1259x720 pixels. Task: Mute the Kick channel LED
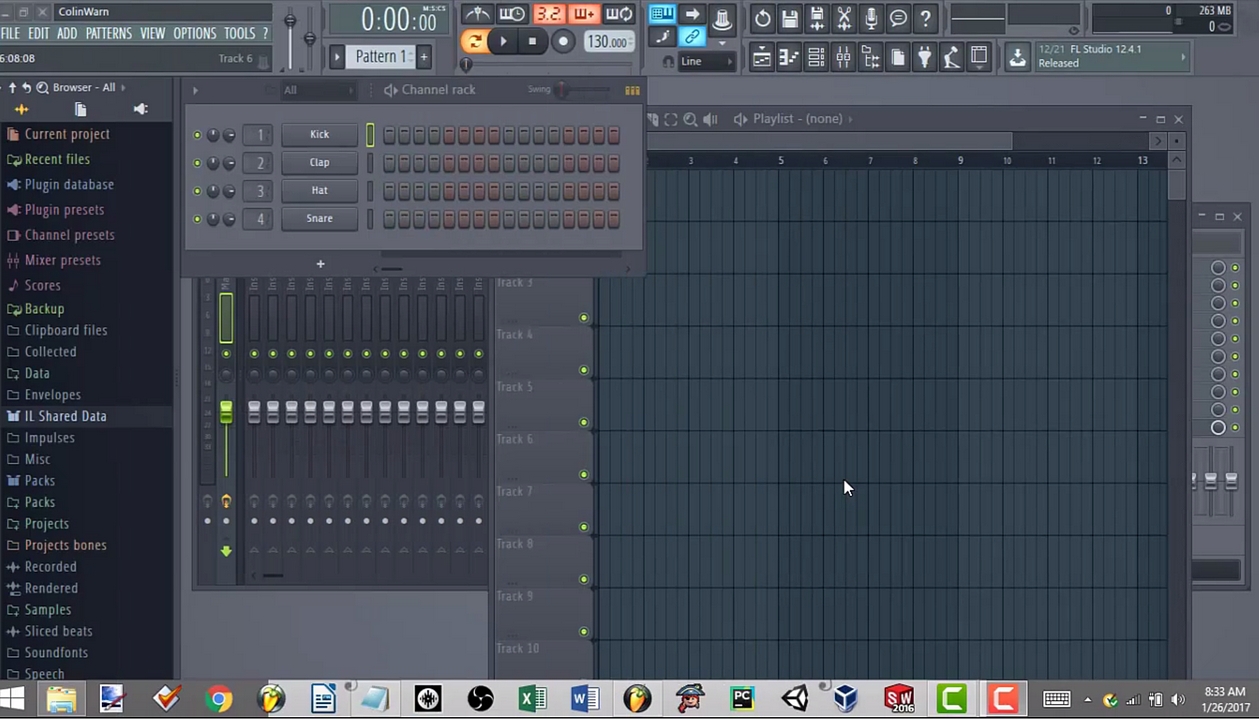(197, 135)
